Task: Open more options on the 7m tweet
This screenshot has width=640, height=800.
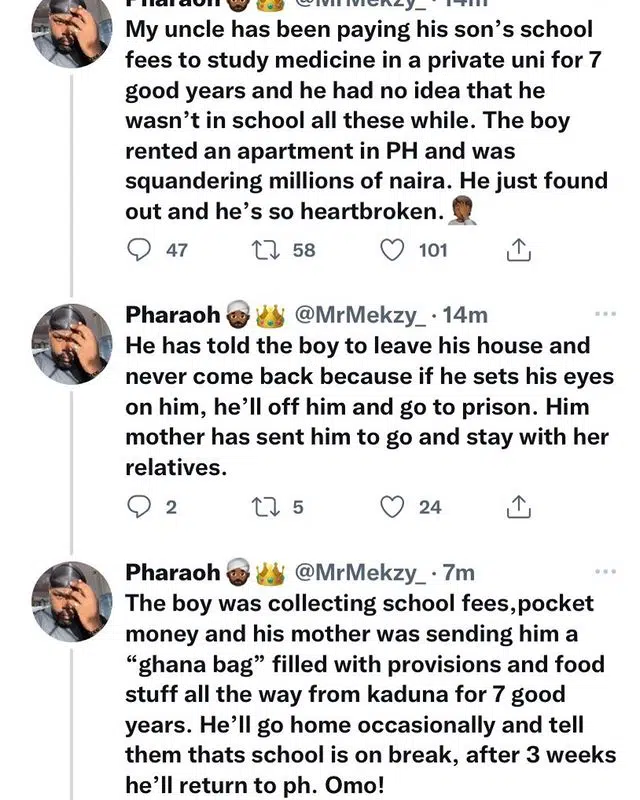Action: 605,572
